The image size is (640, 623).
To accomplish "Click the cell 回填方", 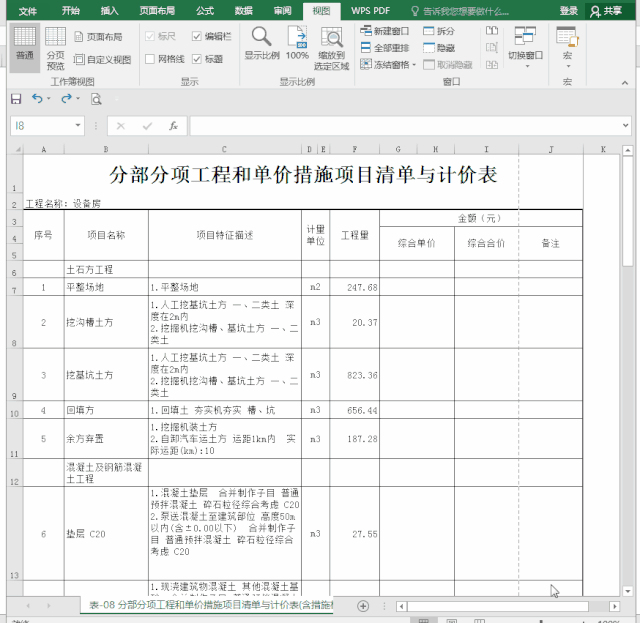I will click(106, 410).
